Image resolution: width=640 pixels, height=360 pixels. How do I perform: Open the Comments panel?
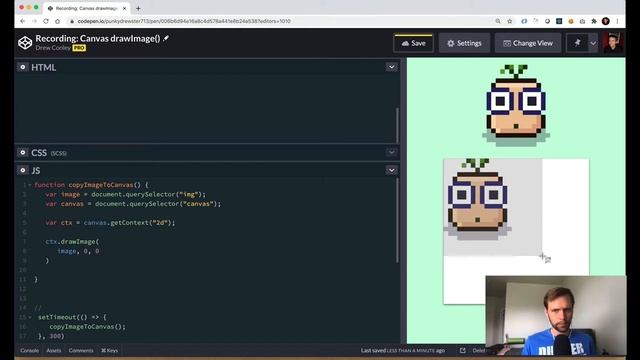[x=81, y=351]
